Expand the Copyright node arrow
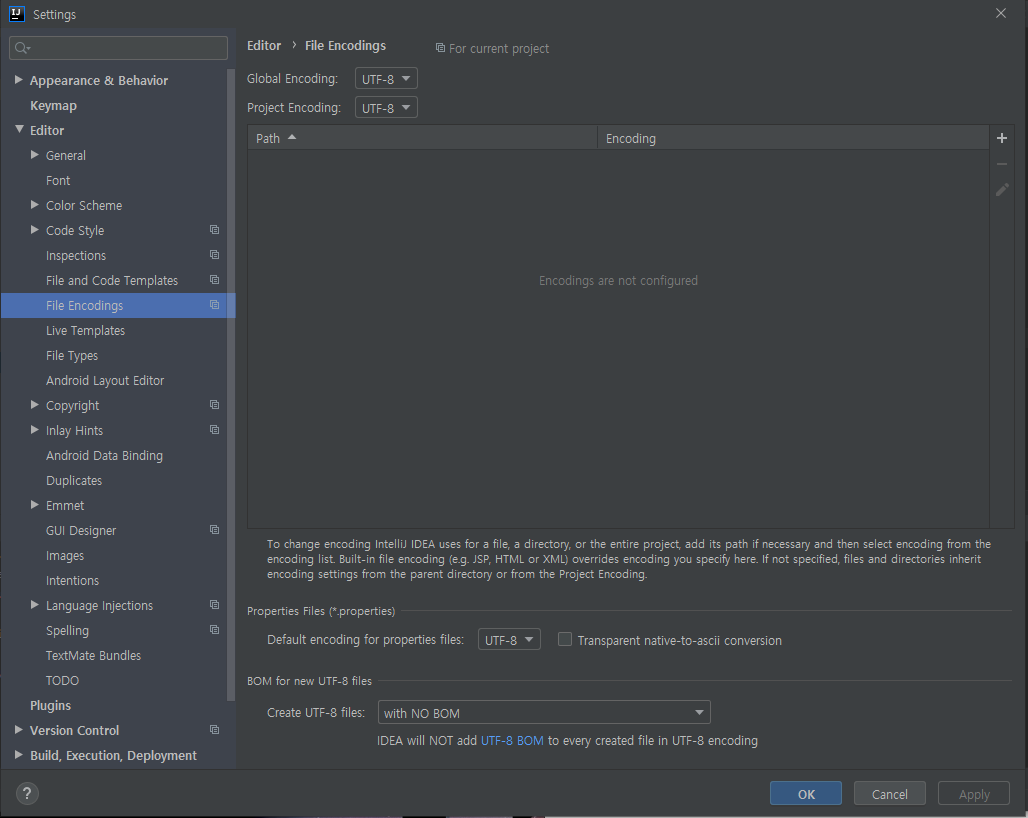Image resolution: width=1028 pixels, height=818 pixels. pos(35,404)
